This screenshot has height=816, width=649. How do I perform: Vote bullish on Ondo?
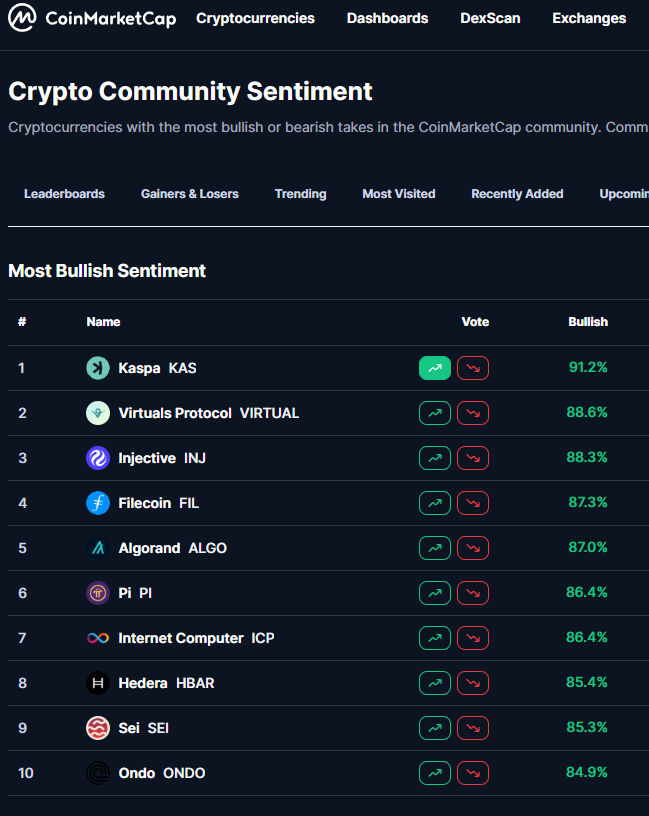coord(435,773)
